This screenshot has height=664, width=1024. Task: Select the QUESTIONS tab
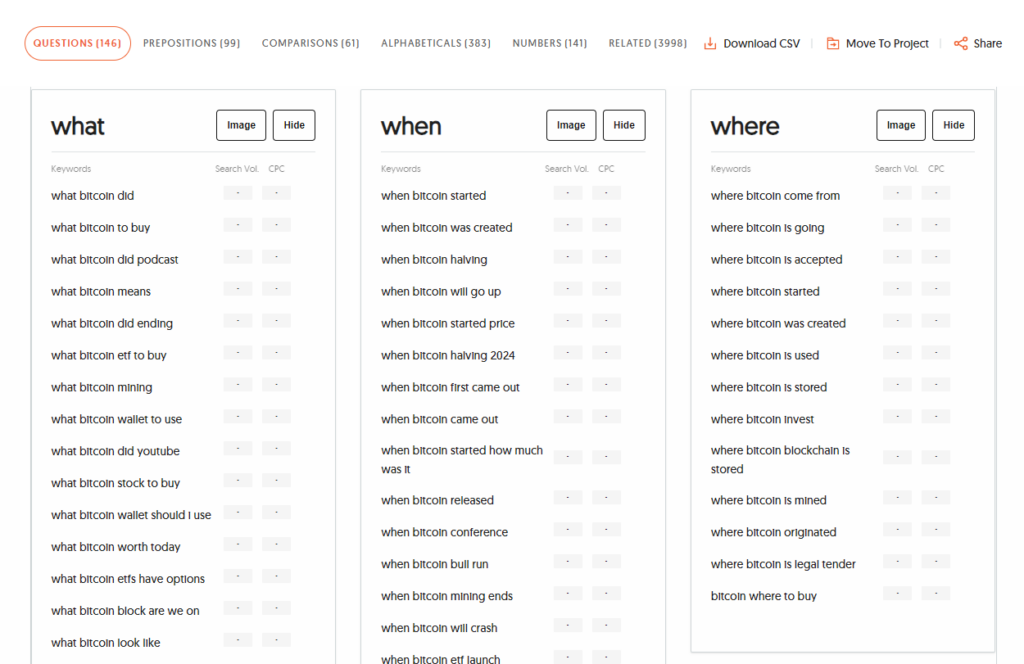click(77, 43)
